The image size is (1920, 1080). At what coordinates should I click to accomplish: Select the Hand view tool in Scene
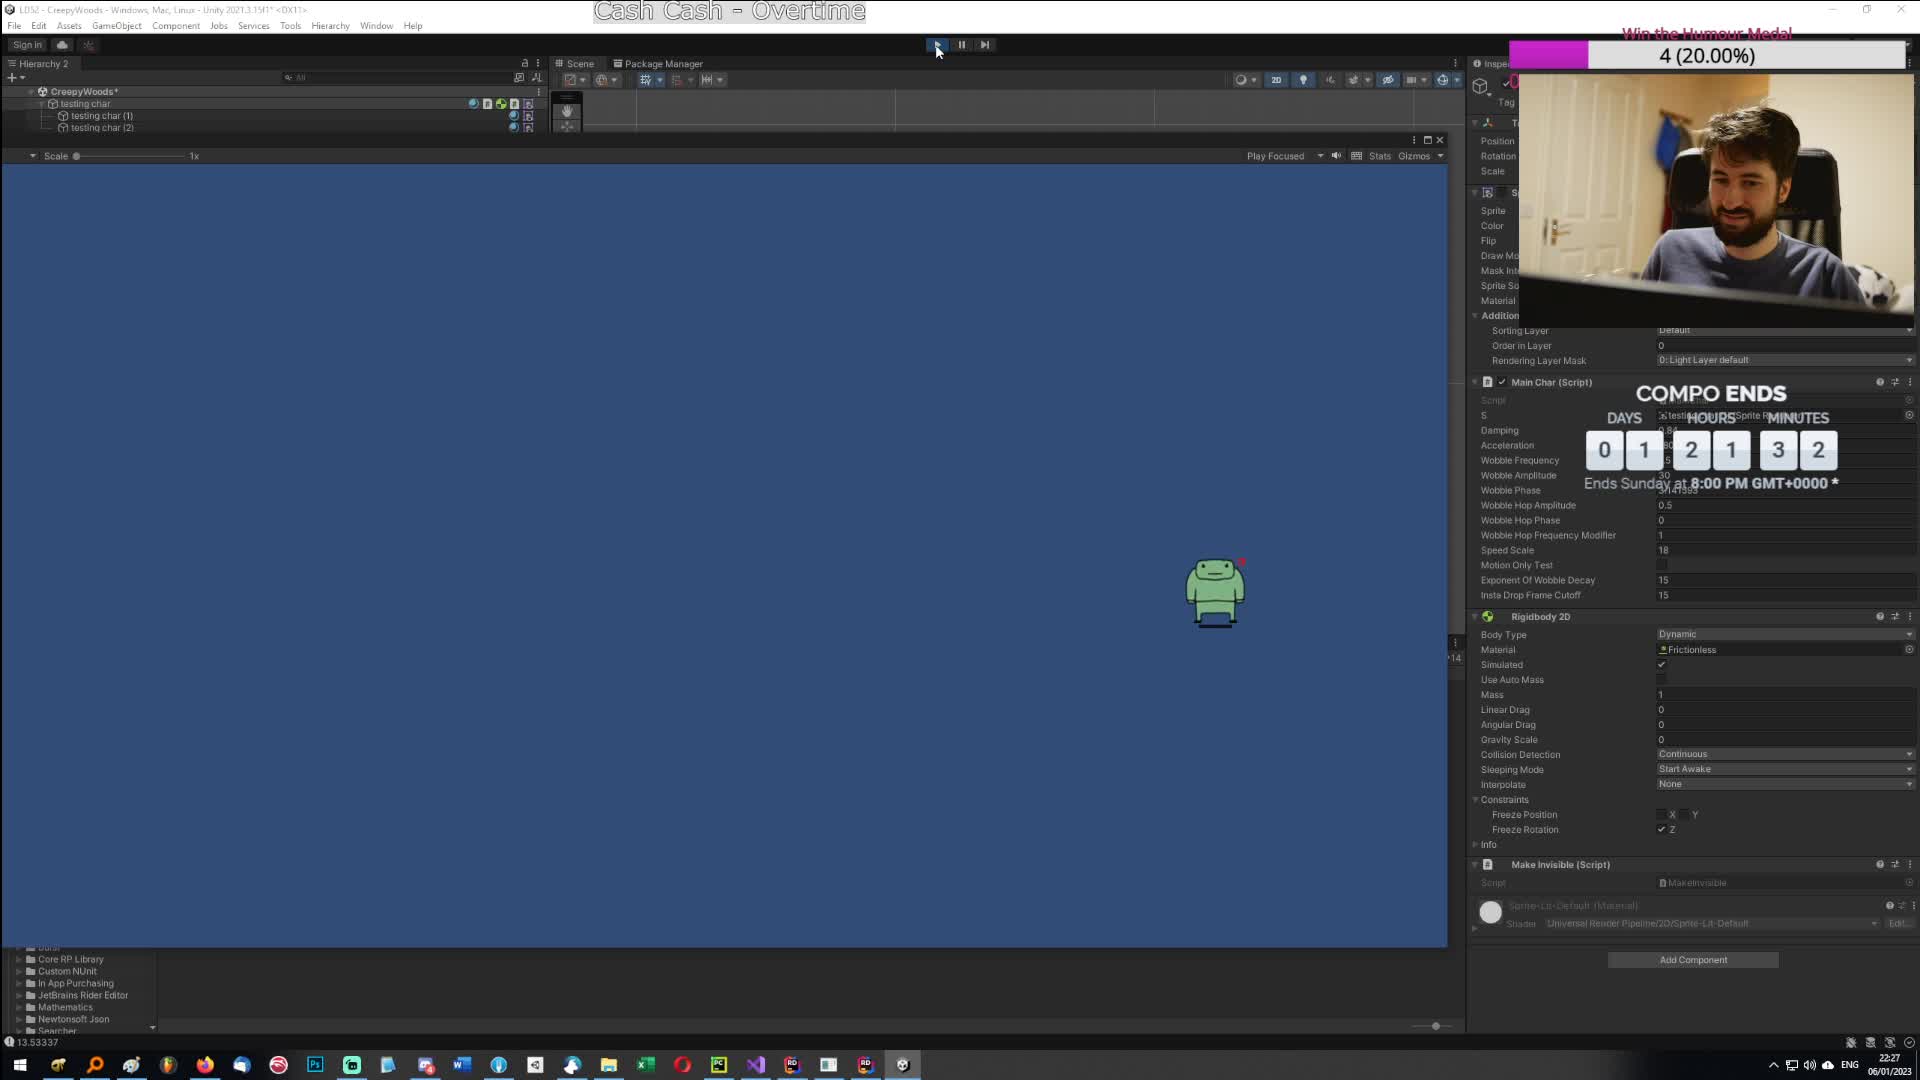567,111
